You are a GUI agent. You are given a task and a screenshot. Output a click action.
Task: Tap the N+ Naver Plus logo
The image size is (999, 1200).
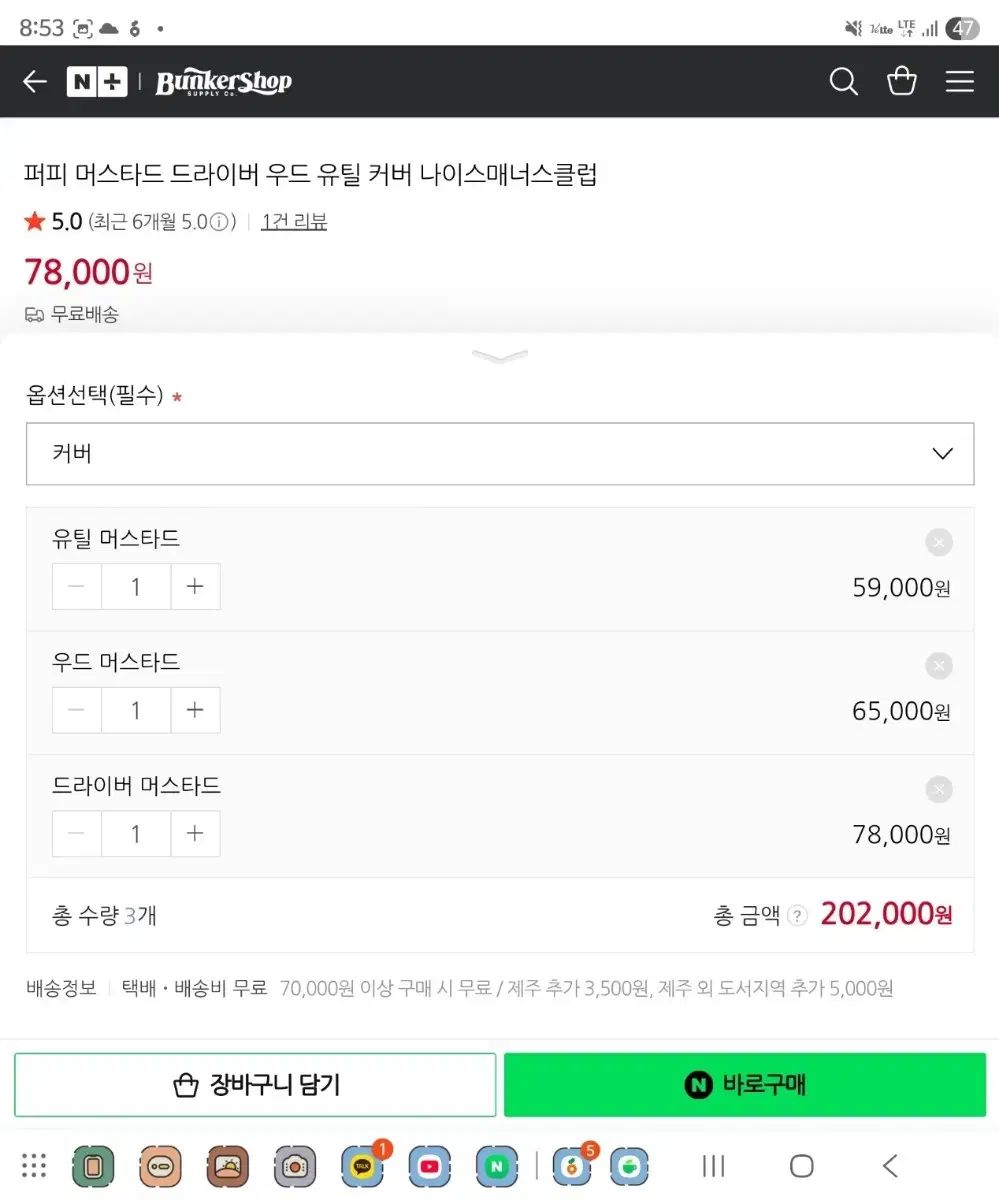[x=97, y=82]
